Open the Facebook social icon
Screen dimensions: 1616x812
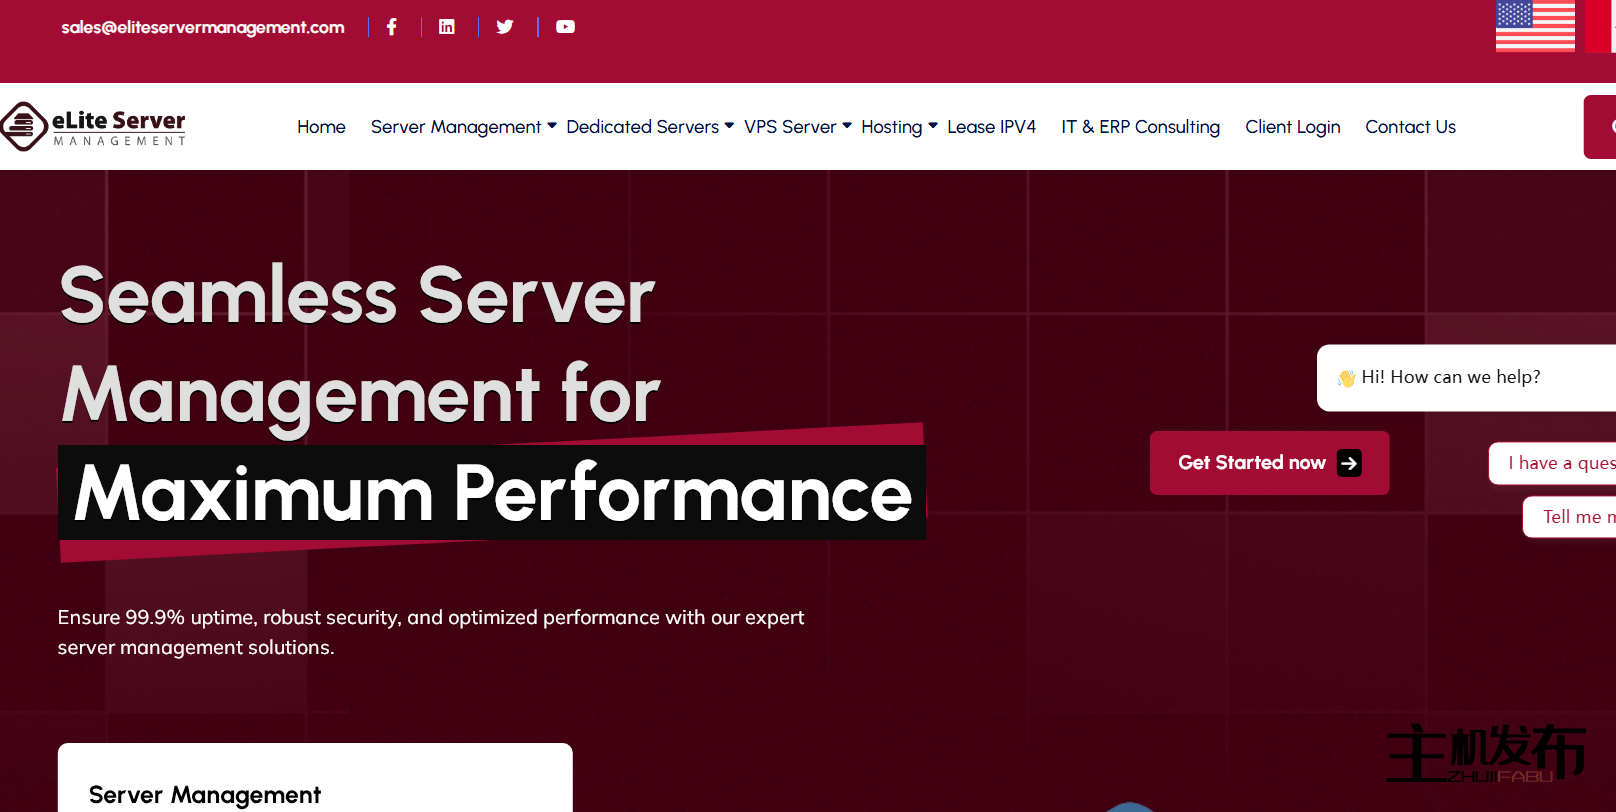[392, 27]
